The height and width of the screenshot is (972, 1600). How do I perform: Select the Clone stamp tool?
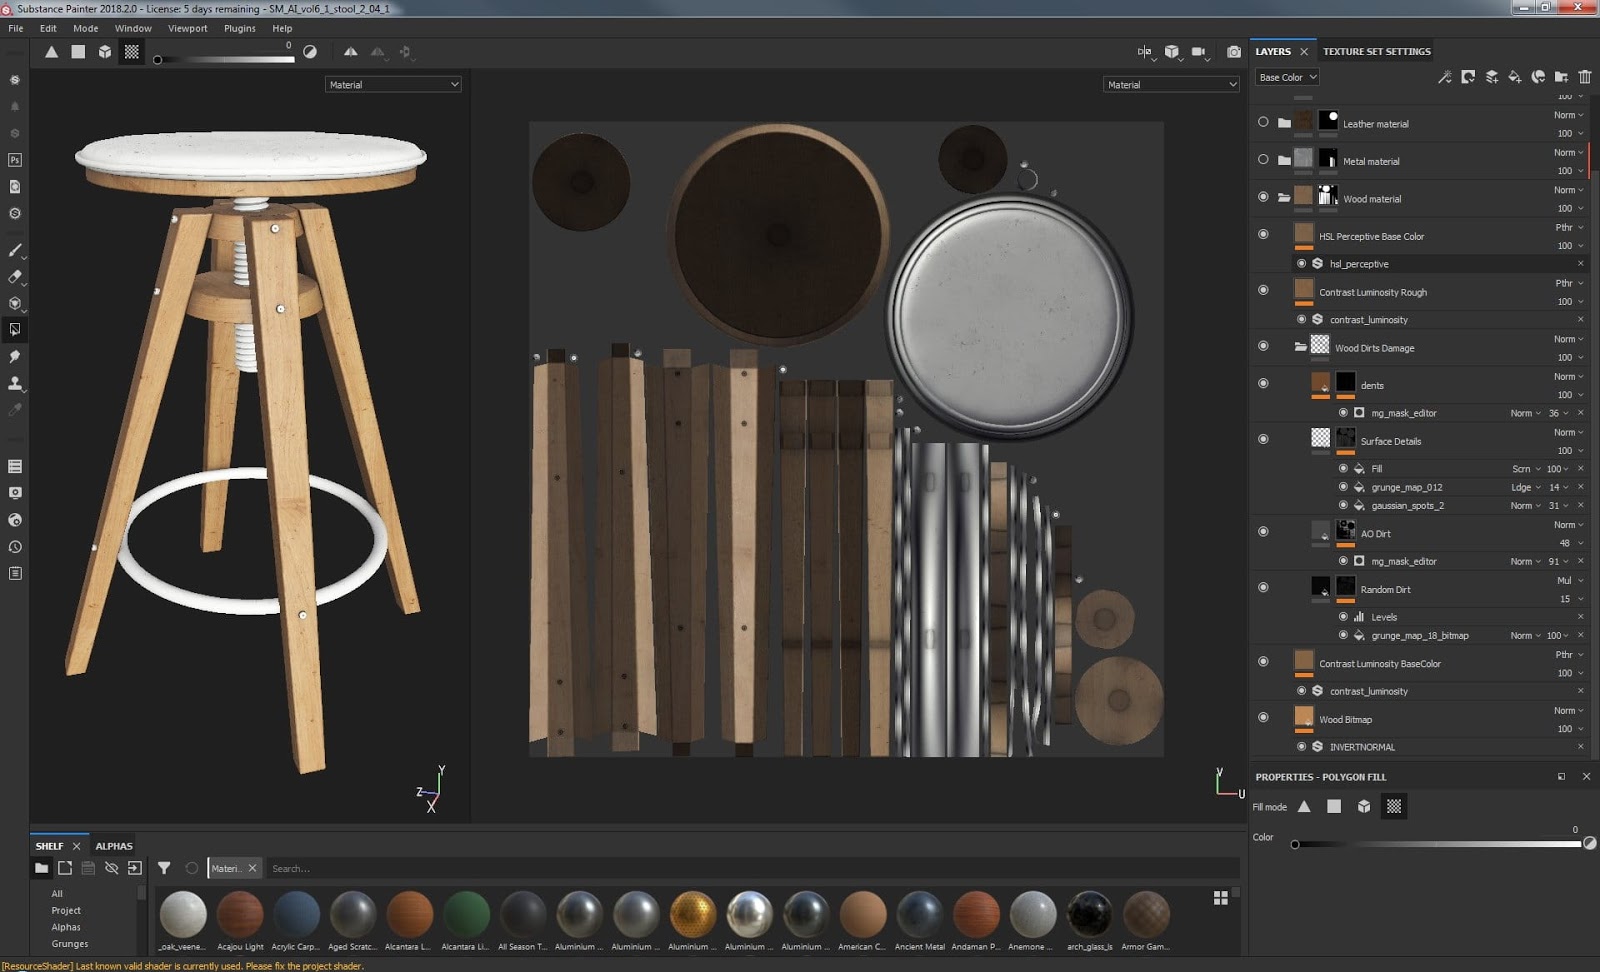pos(15,383)
